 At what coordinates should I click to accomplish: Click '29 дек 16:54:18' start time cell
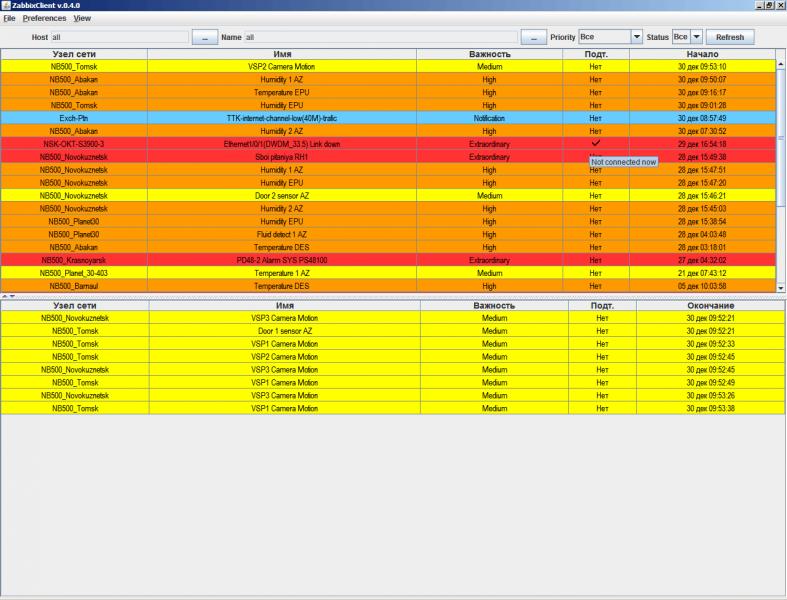click(702, 144)
